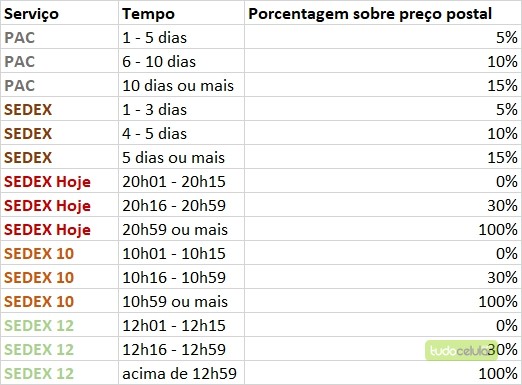Viewport: 522px width, 385px height.
Task: Select the 'acima de 12h59' cell
Action: click(x=181, y=373)
